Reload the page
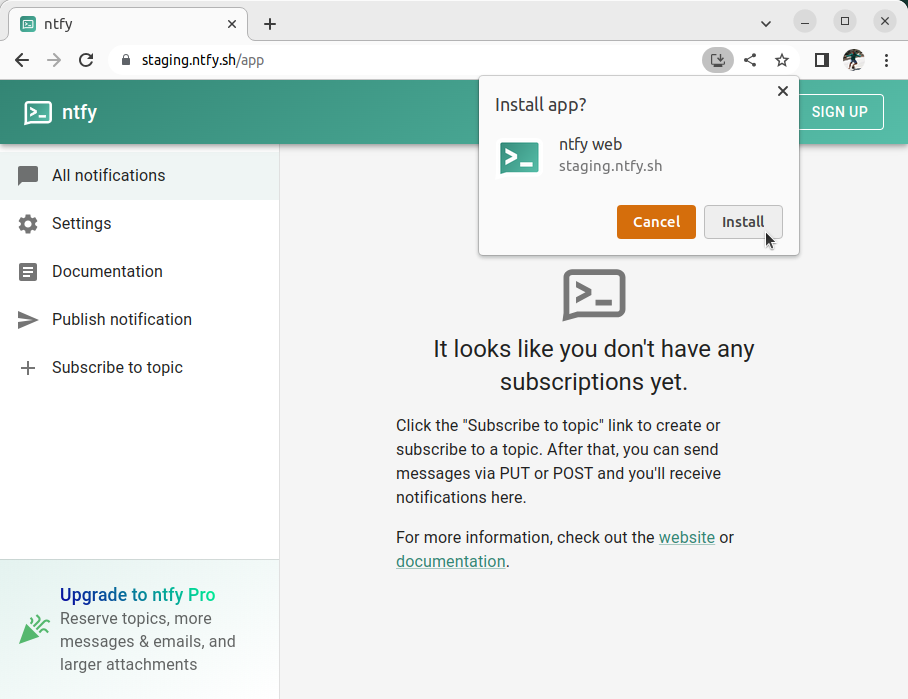This screenshot has width=908, height=699. pyautogui.click(x=86, y=60)
